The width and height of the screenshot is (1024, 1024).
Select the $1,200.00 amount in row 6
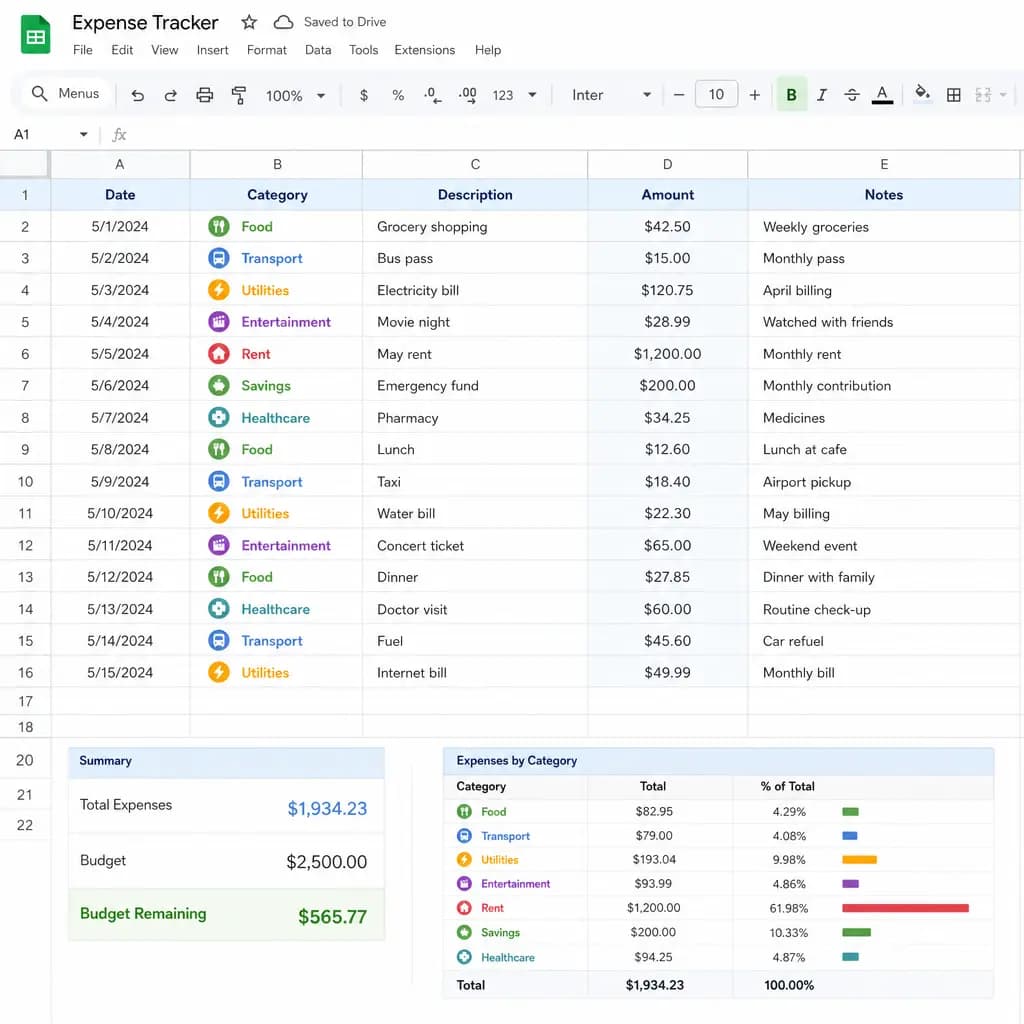click(x=667, y=354)
